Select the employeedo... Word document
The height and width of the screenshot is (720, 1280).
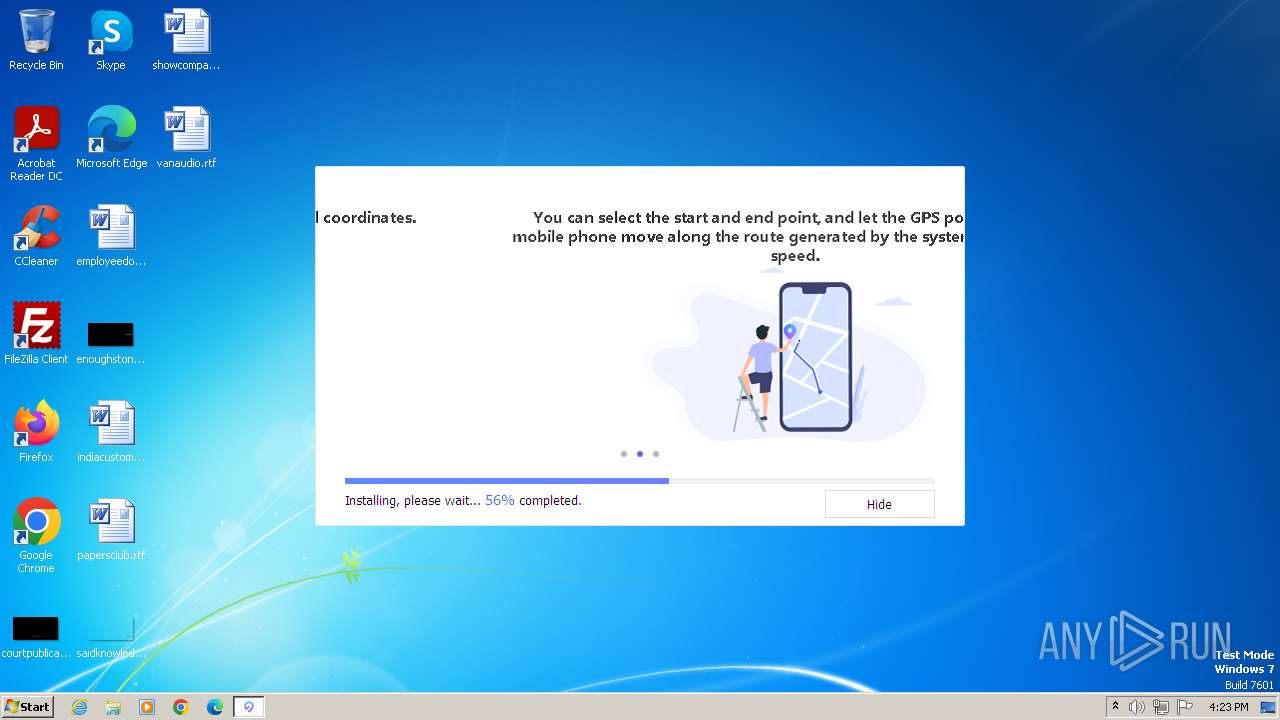pyautogui.click(x=111, y=236)
